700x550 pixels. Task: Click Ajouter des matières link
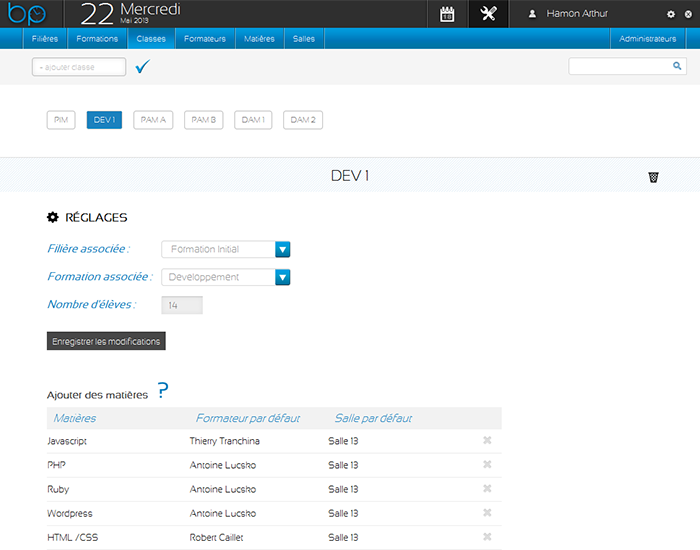(97, 395)
